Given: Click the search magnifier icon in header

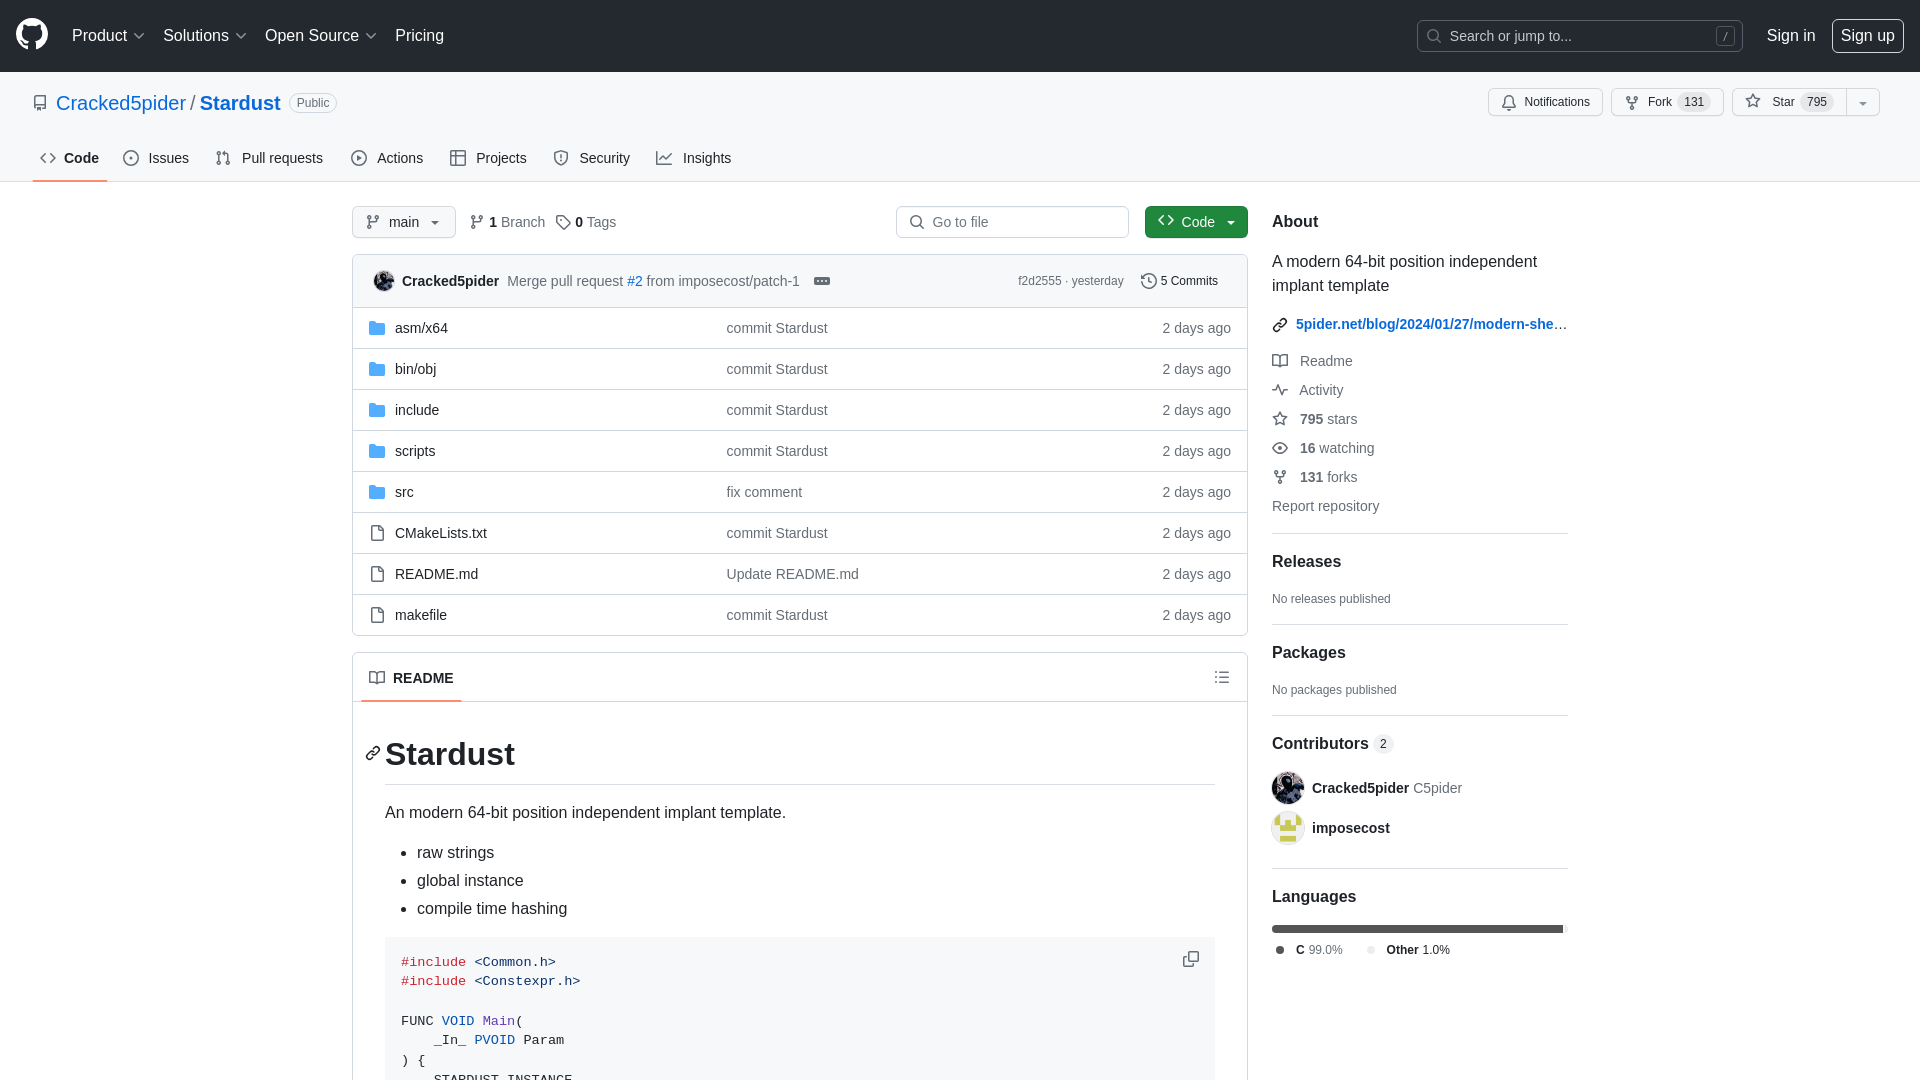Looking at the screenshot, I should 1434,36.
